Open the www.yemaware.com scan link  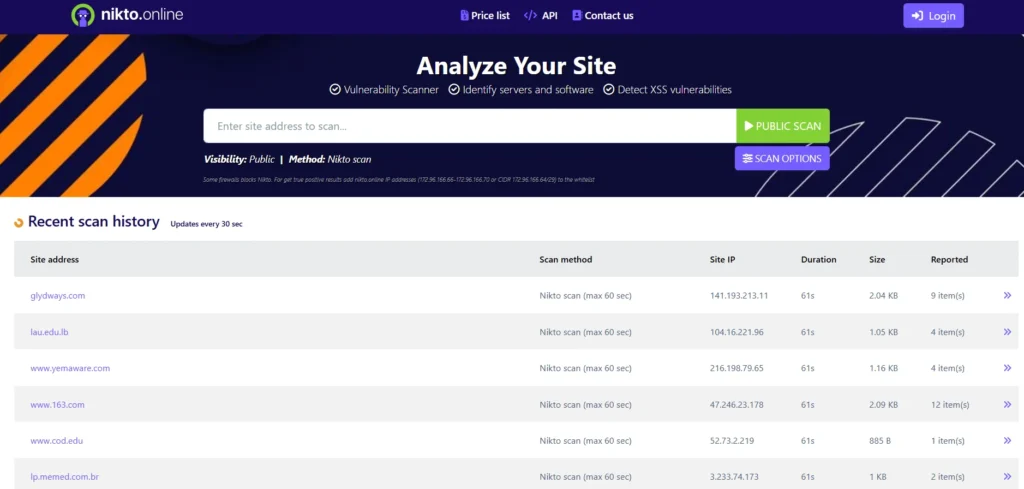pyautogui.click(x=70, y=368)
